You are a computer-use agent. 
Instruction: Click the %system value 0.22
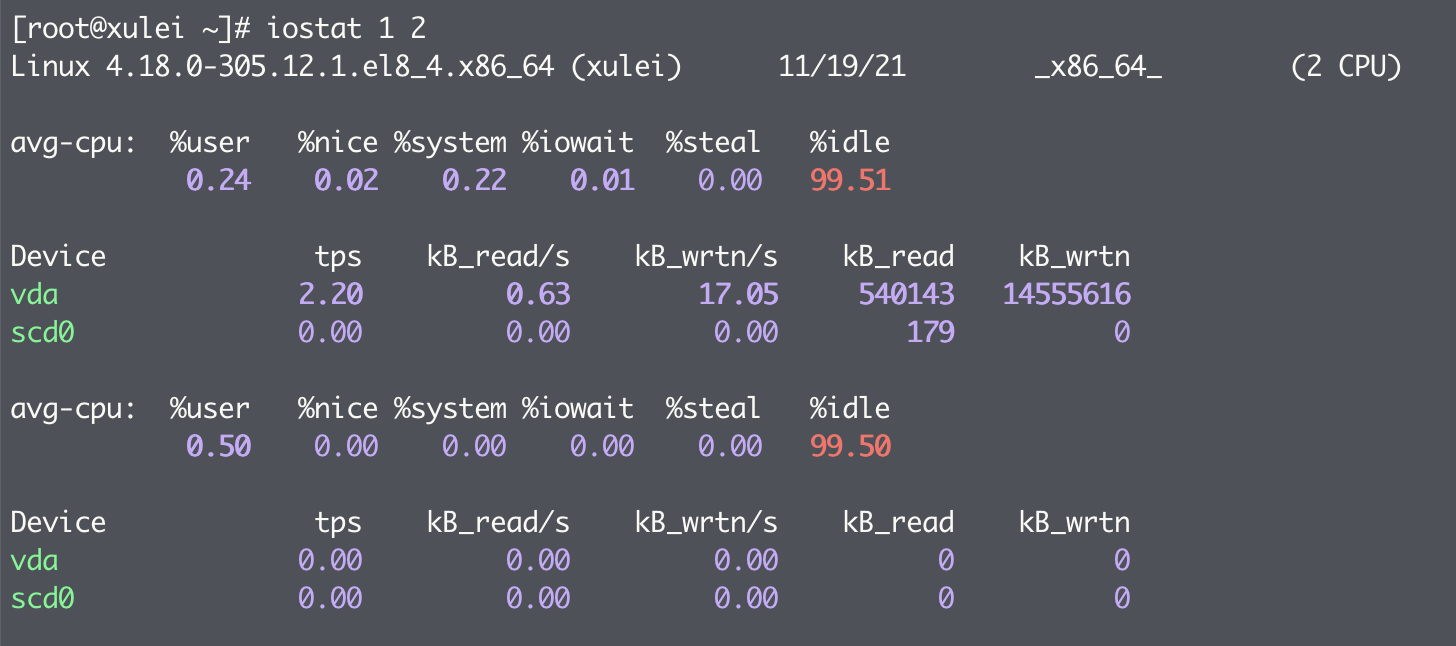474,181
